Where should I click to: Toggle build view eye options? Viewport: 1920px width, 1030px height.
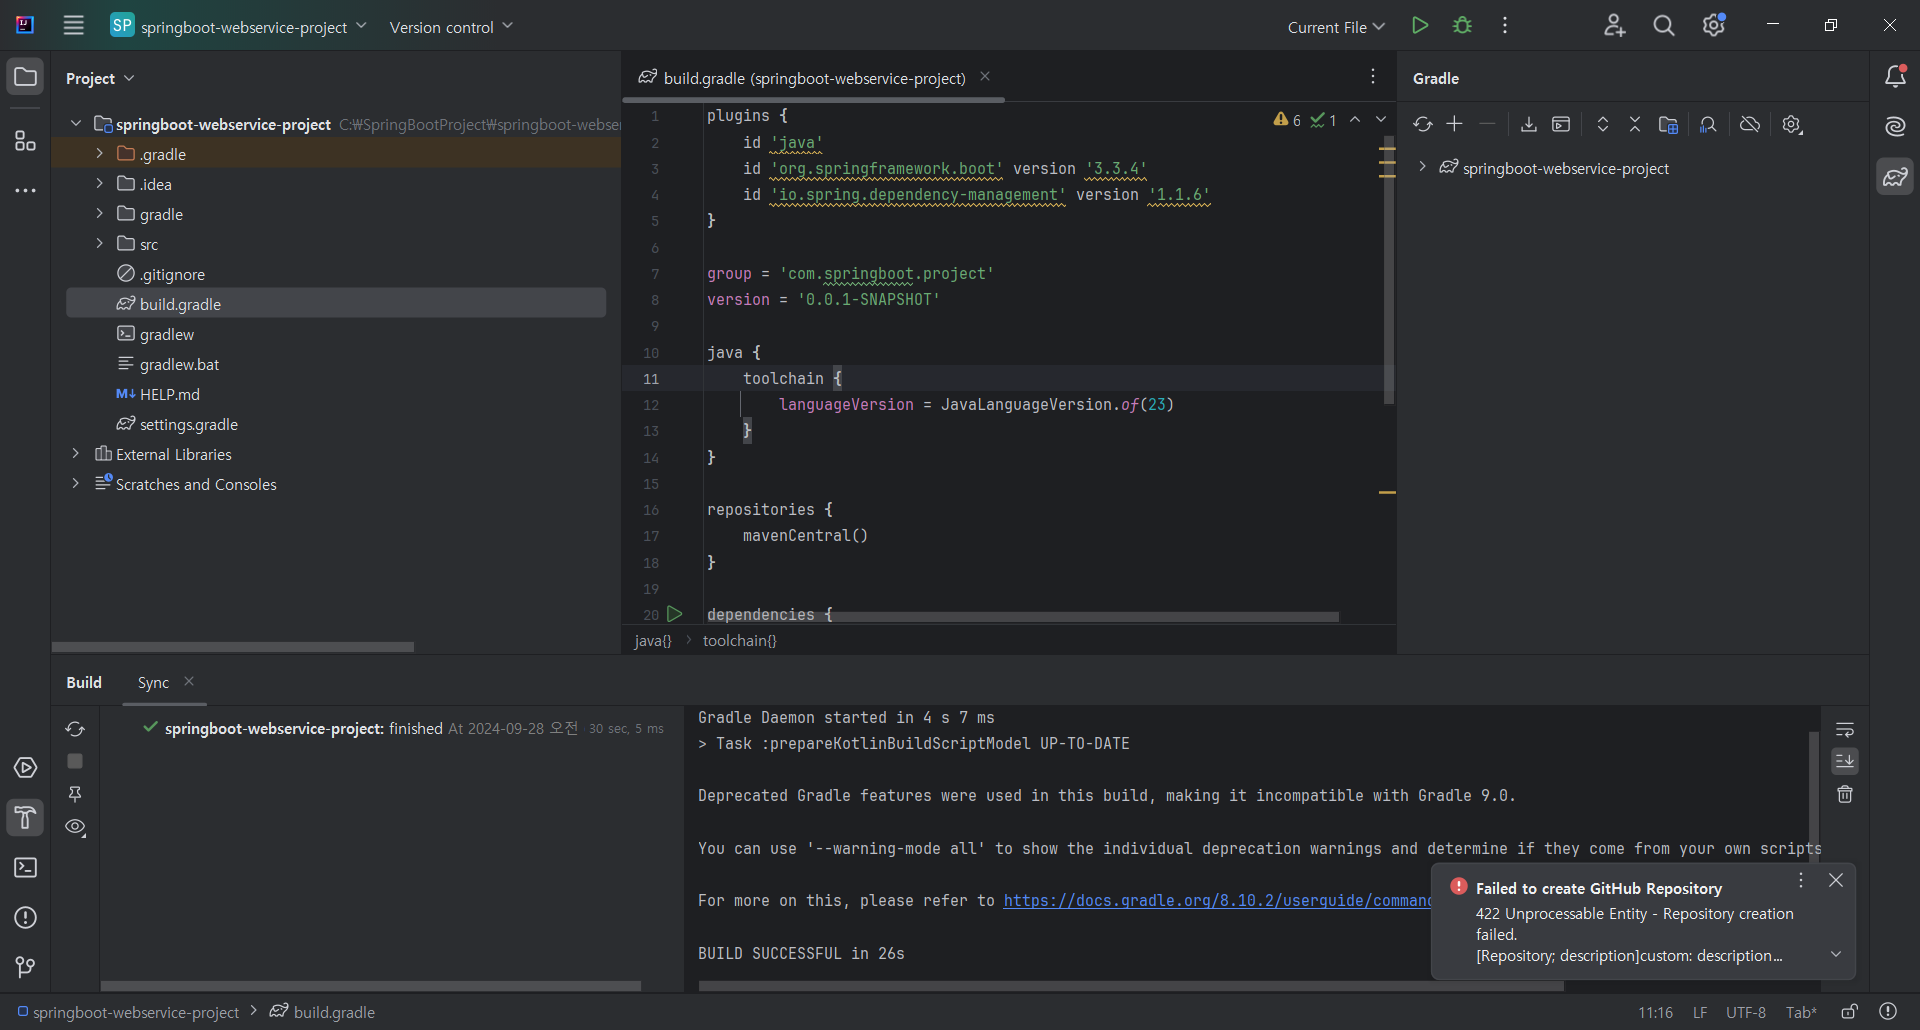(75, 827)
